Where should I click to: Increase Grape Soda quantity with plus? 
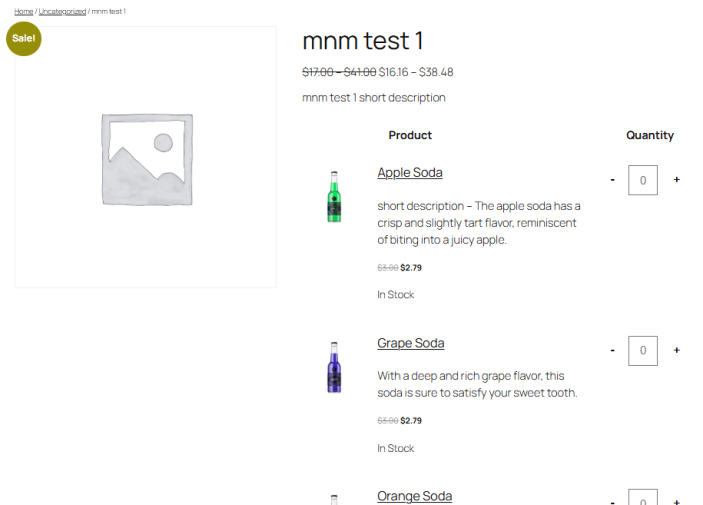pos(677,351)
